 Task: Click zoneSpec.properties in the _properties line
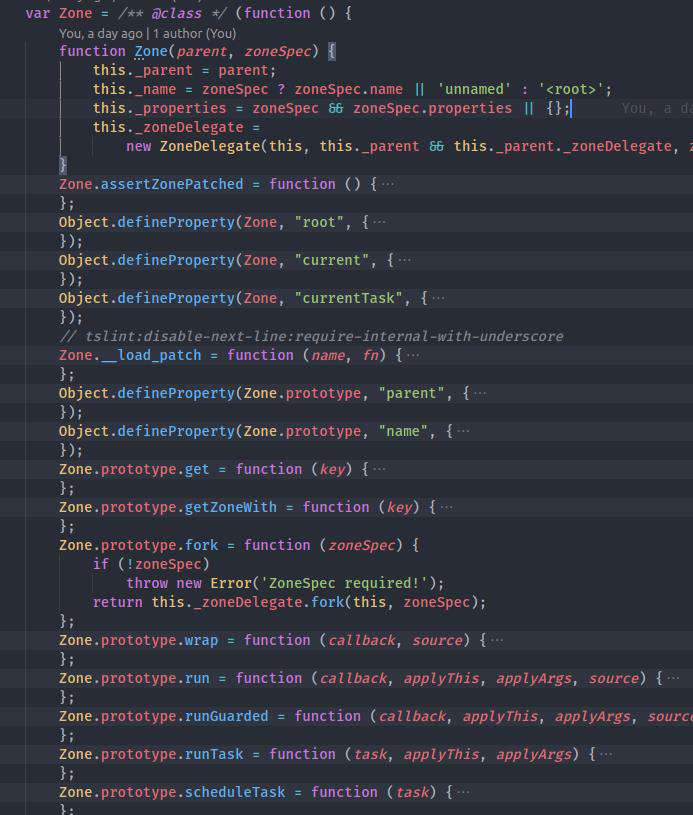tap(432, 108)
